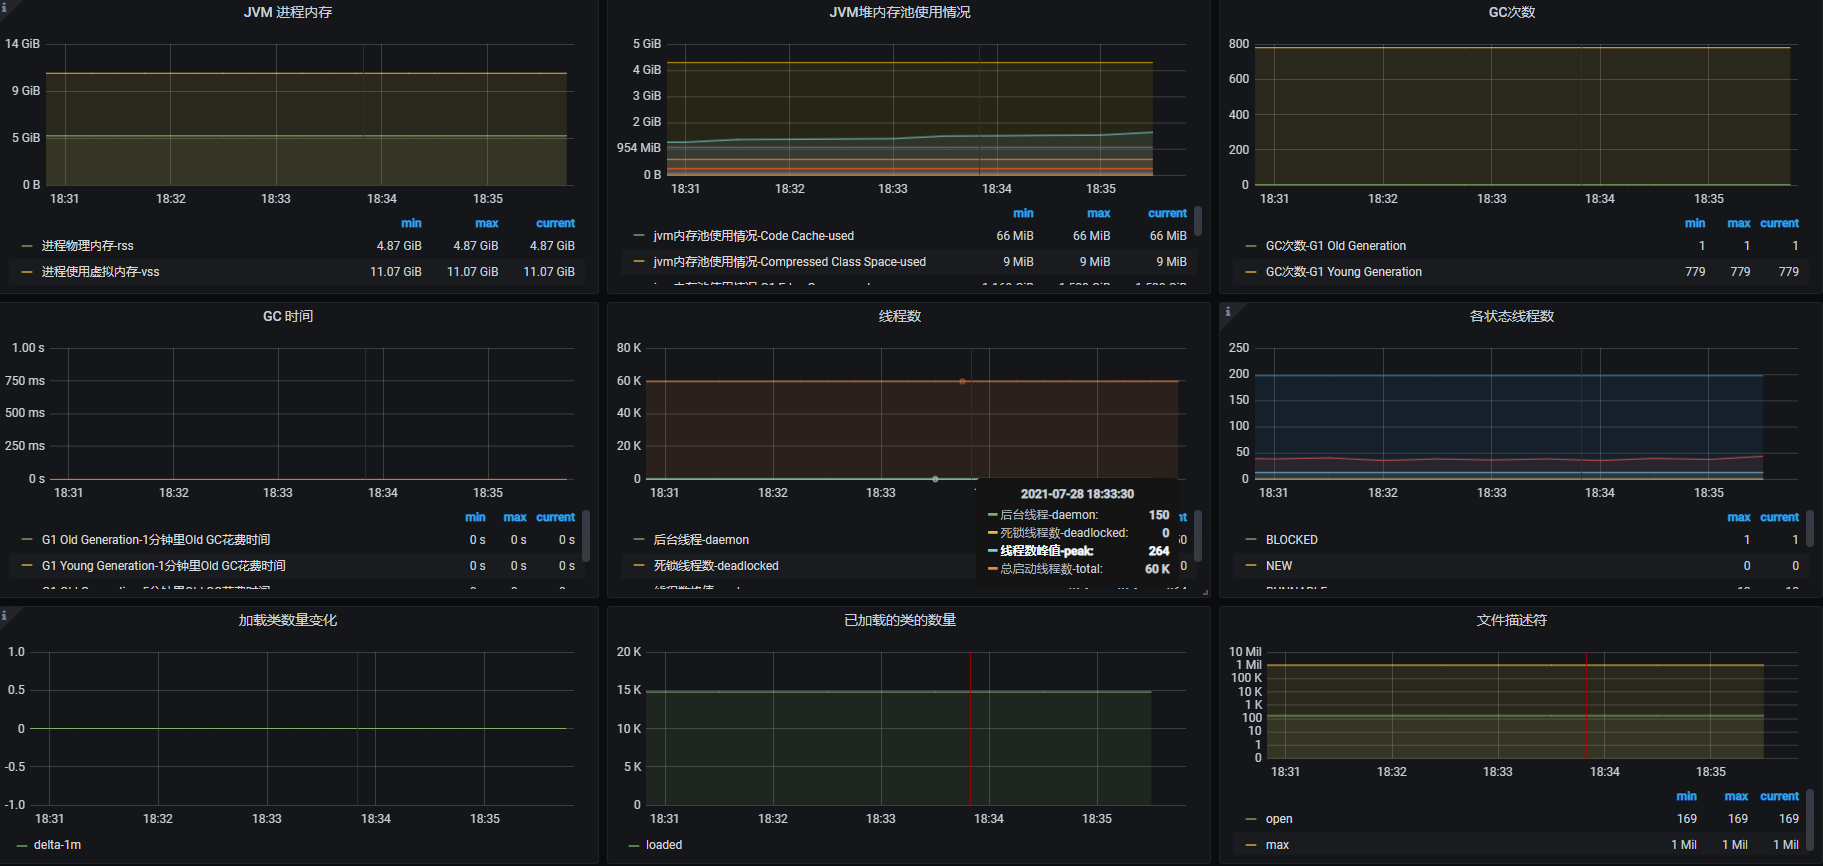The image size is (1823, 866).
Task: Click the info icon on JVM 进程内存 panel
Action: pos(4,6)
